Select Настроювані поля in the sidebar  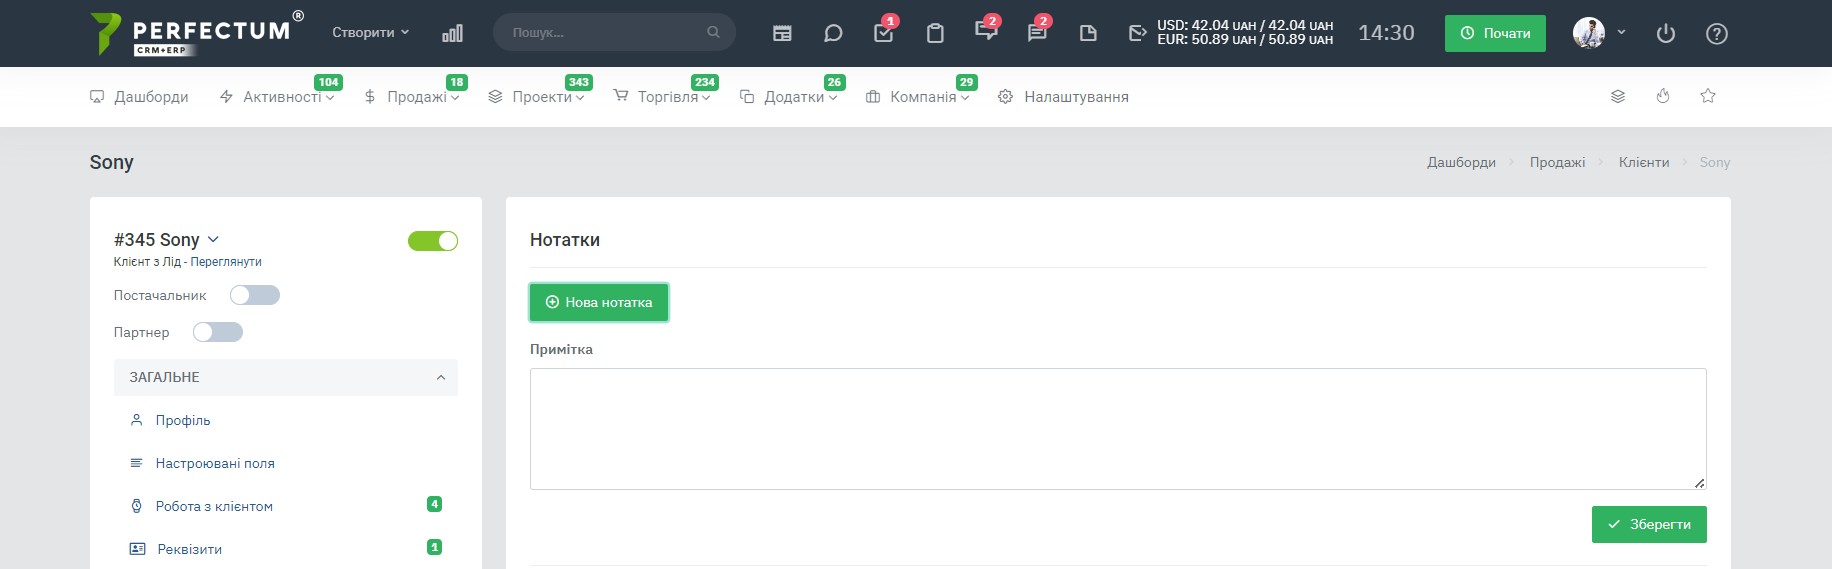(x=215, y=464)
